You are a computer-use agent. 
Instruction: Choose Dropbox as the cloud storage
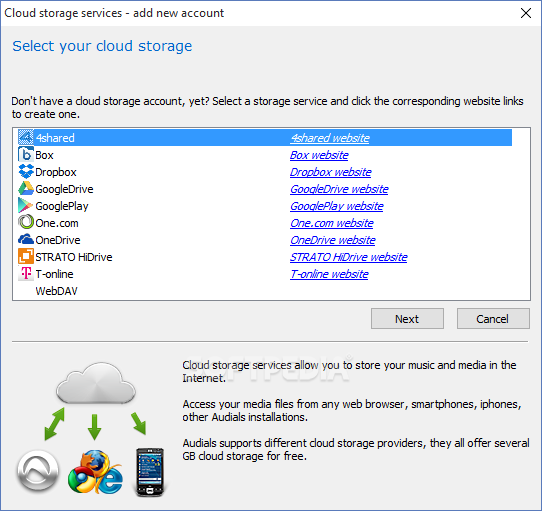(265, 171)
